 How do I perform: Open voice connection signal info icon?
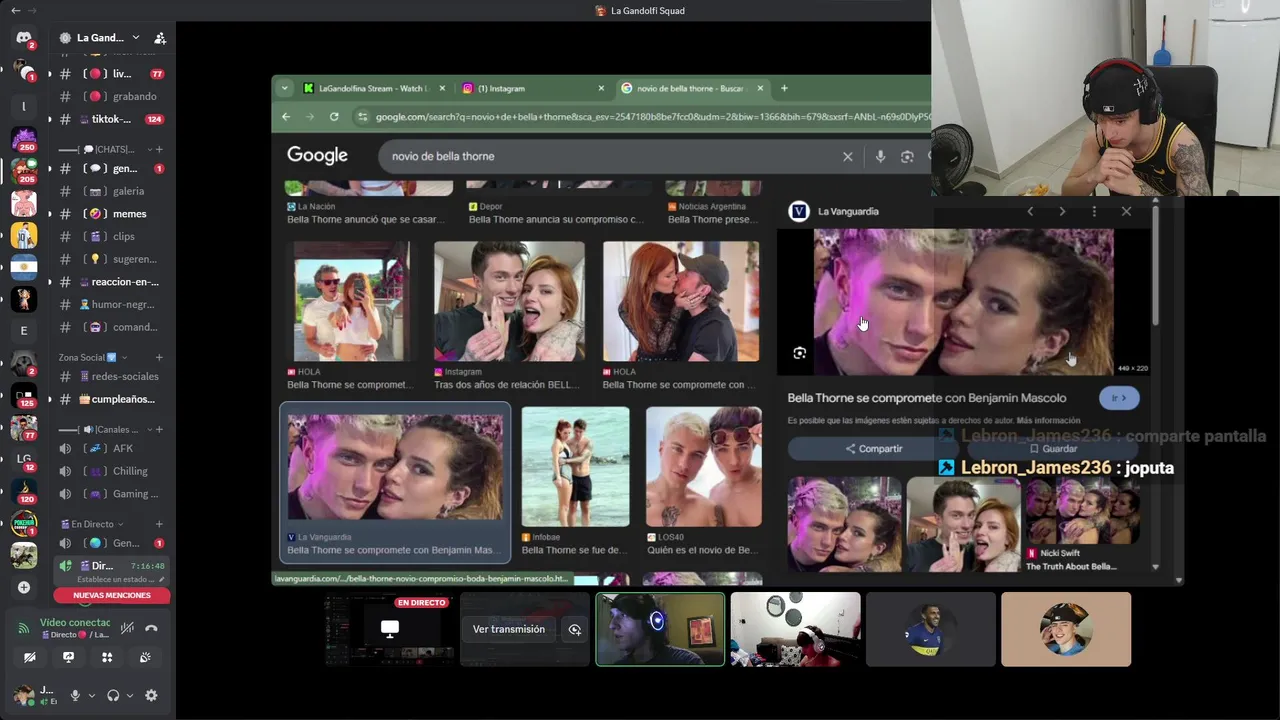click(x=24, y=628)
